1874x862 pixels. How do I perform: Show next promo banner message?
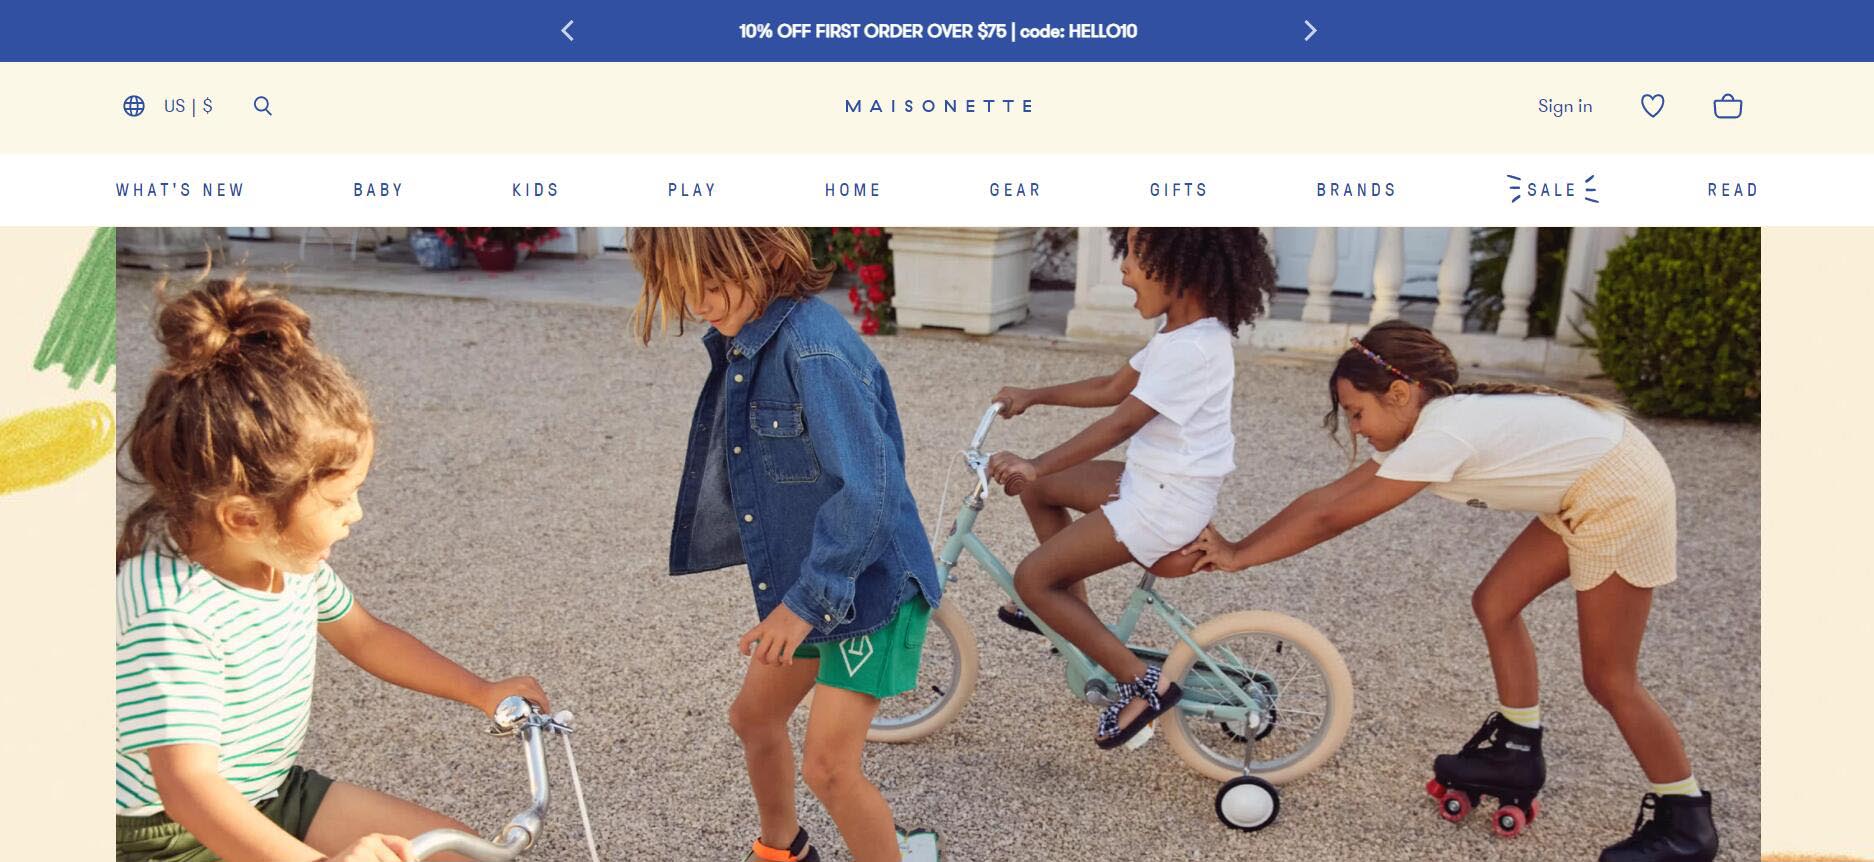click(x=1310, y=31)
